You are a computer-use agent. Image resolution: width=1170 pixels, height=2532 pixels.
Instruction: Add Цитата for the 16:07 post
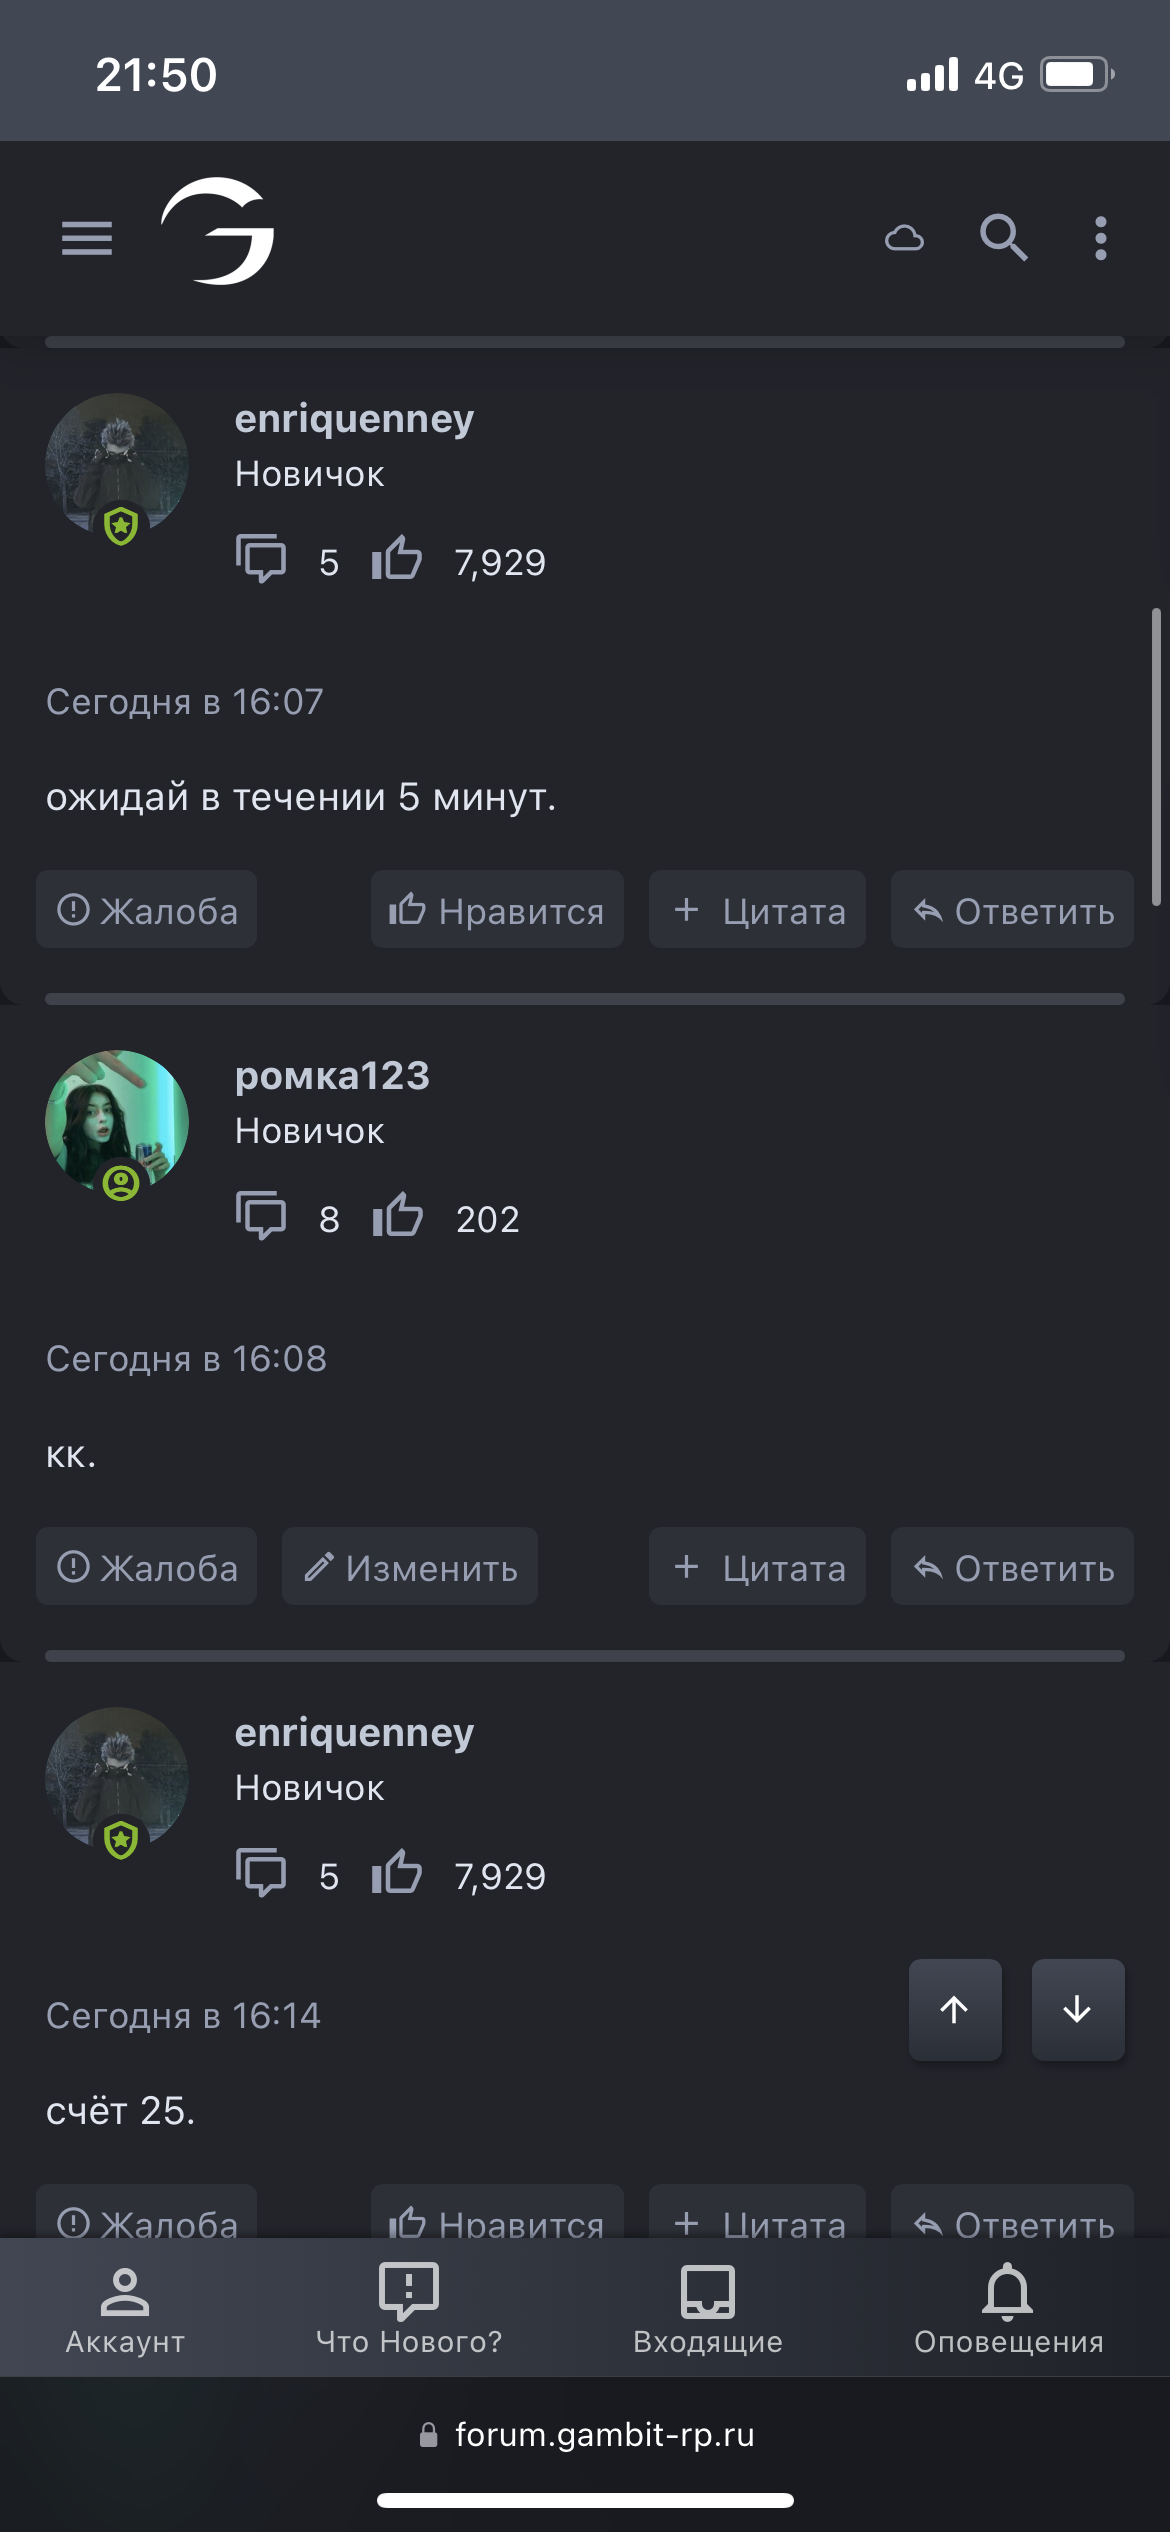(757, 910)
